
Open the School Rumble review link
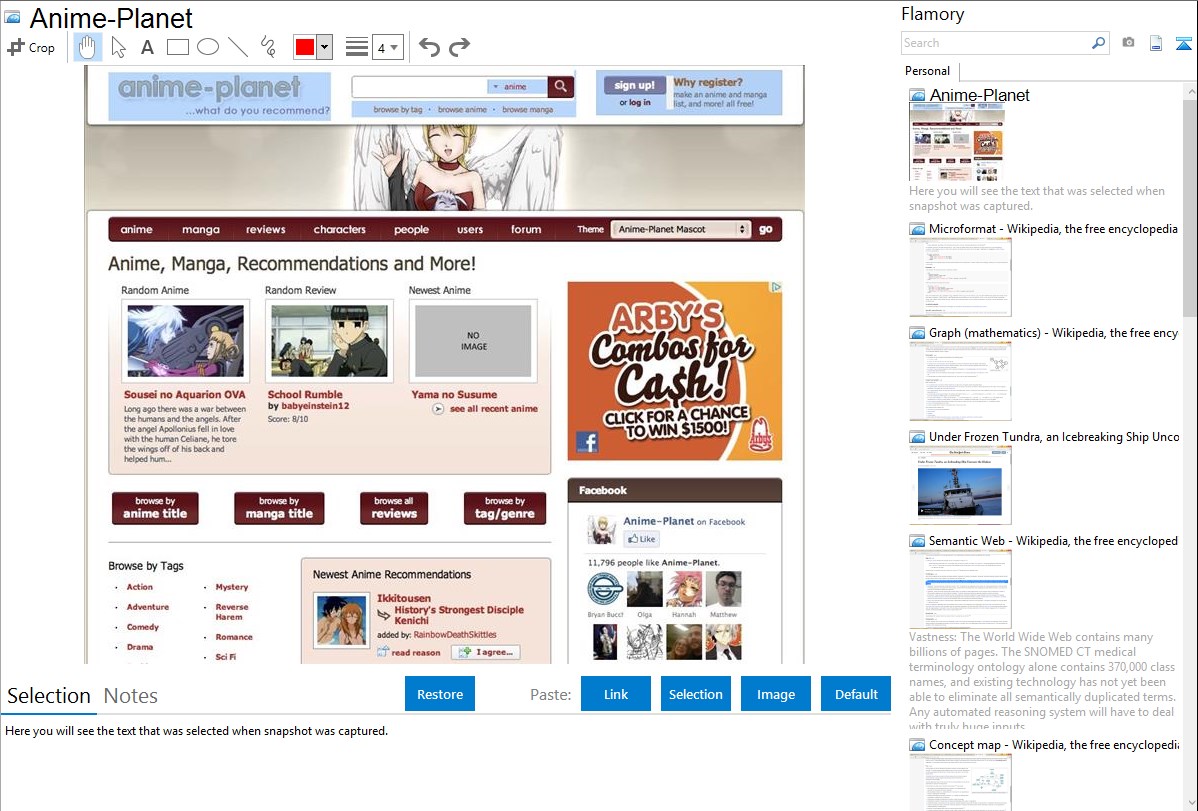[305, 394]
